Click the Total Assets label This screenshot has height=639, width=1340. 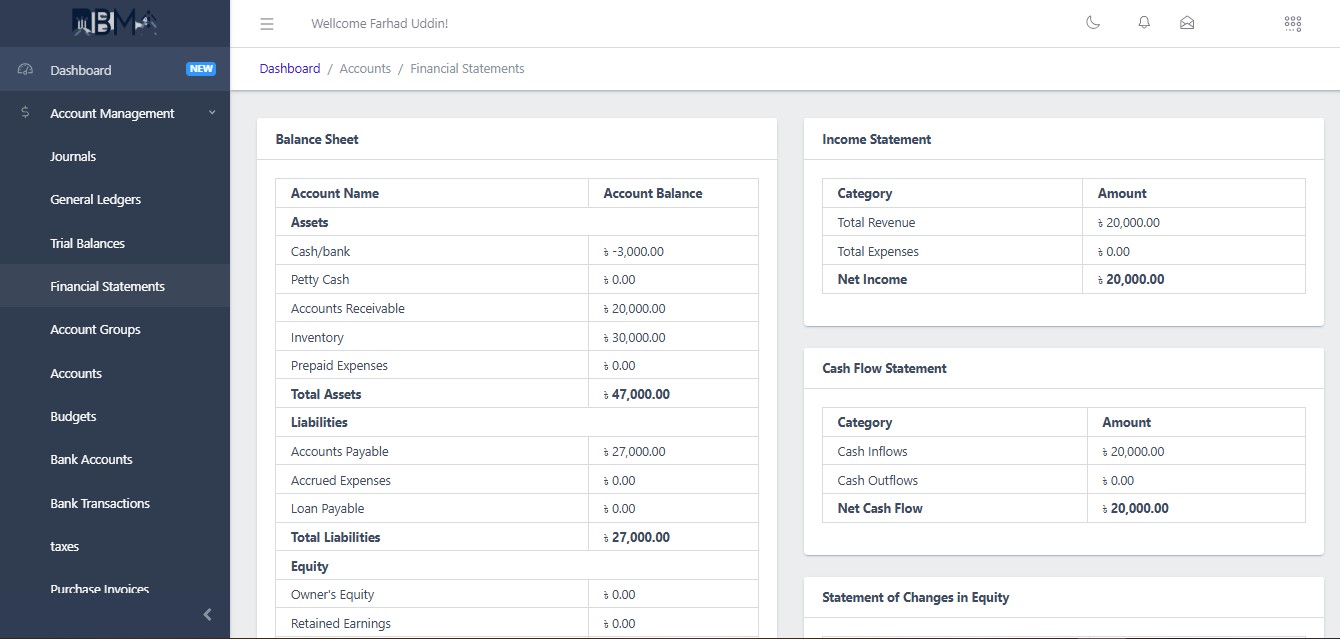point(326,394)
